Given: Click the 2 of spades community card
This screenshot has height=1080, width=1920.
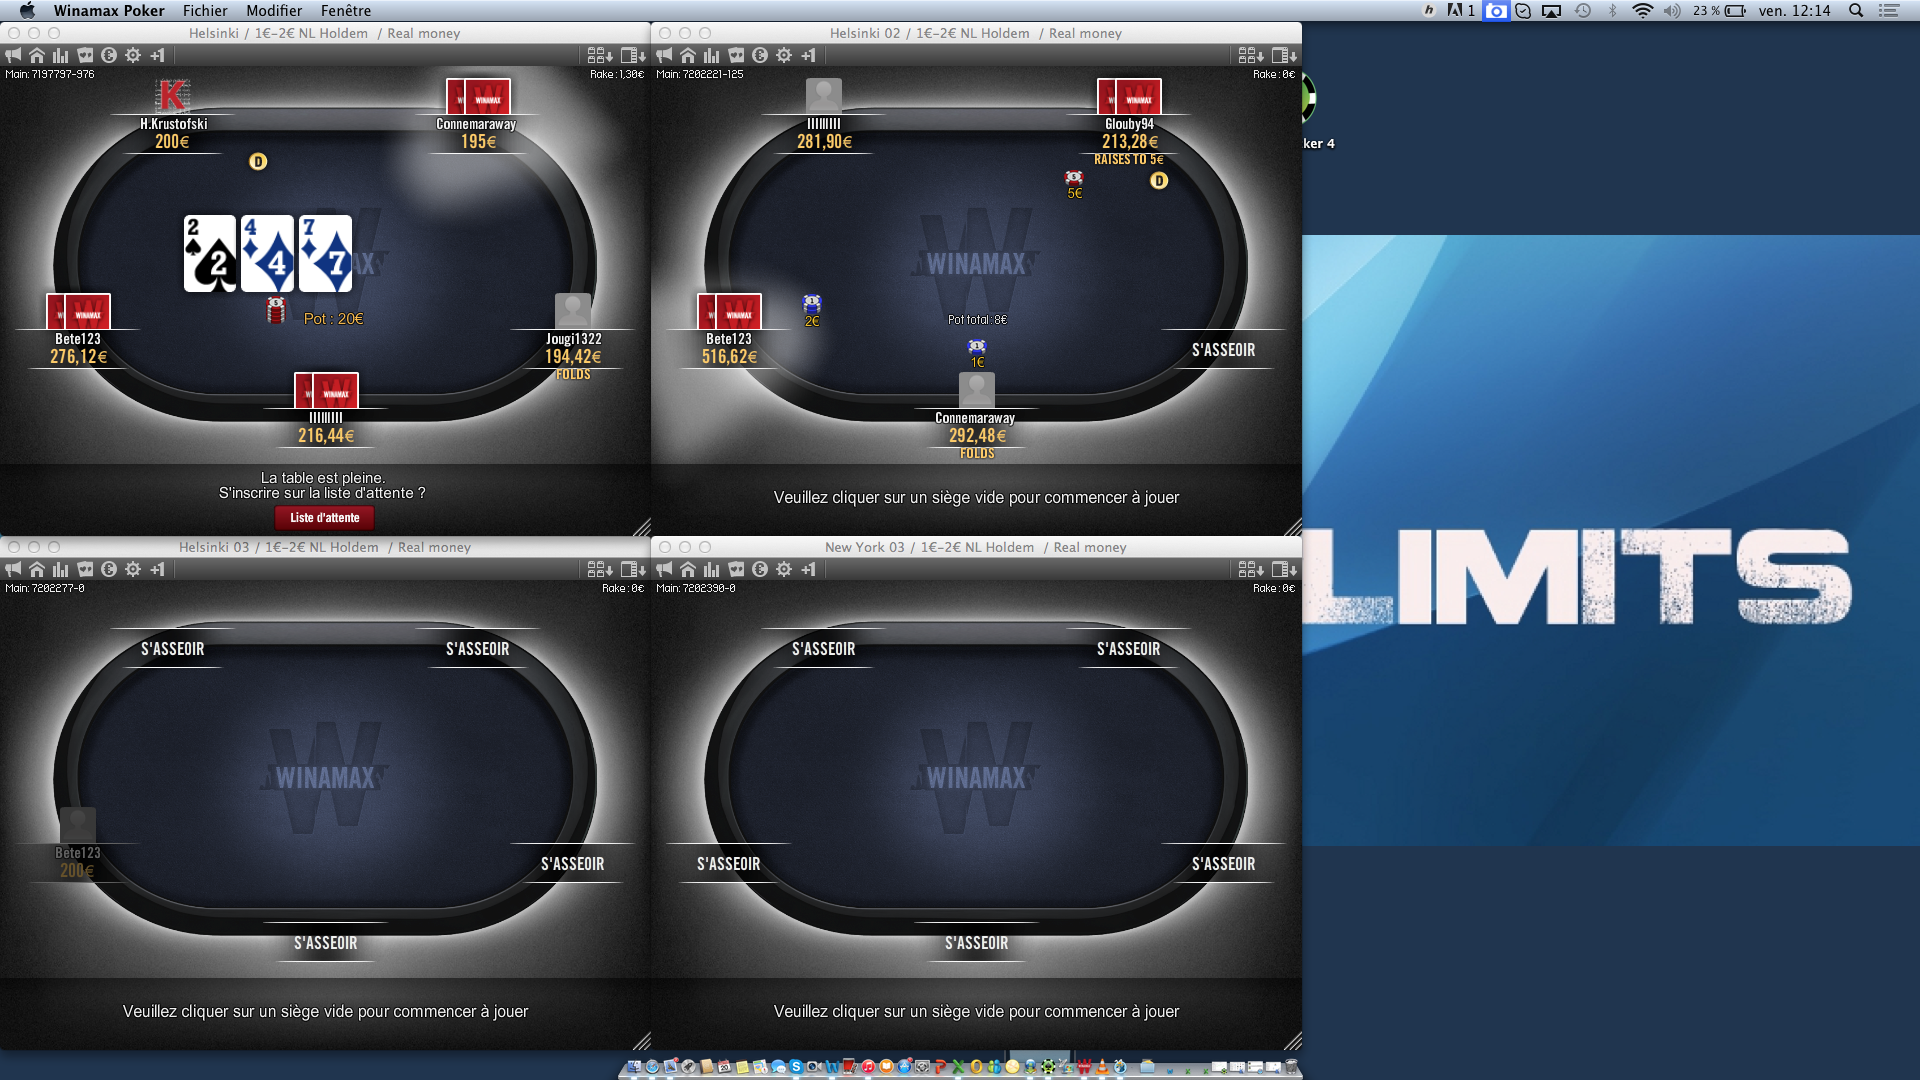Looking at the screenshot, I should pyautogui.click(x=210, y=253).
